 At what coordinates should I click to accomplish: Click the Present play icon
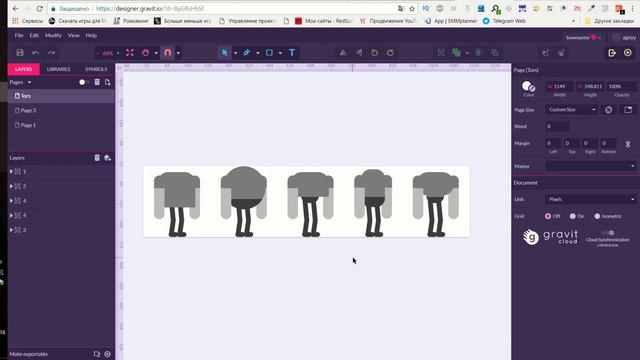pyautogui.click(x=628, y=53)
